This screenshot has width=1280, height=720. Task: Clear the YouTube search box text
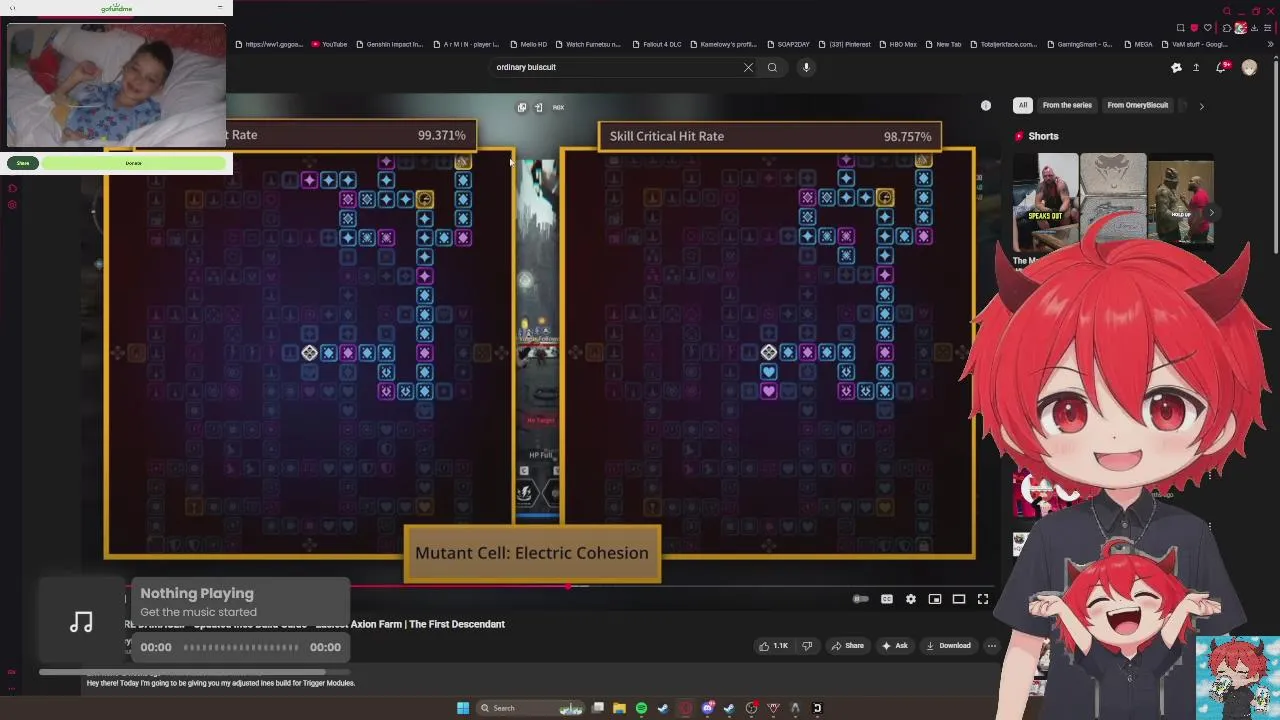click(748, 67)
